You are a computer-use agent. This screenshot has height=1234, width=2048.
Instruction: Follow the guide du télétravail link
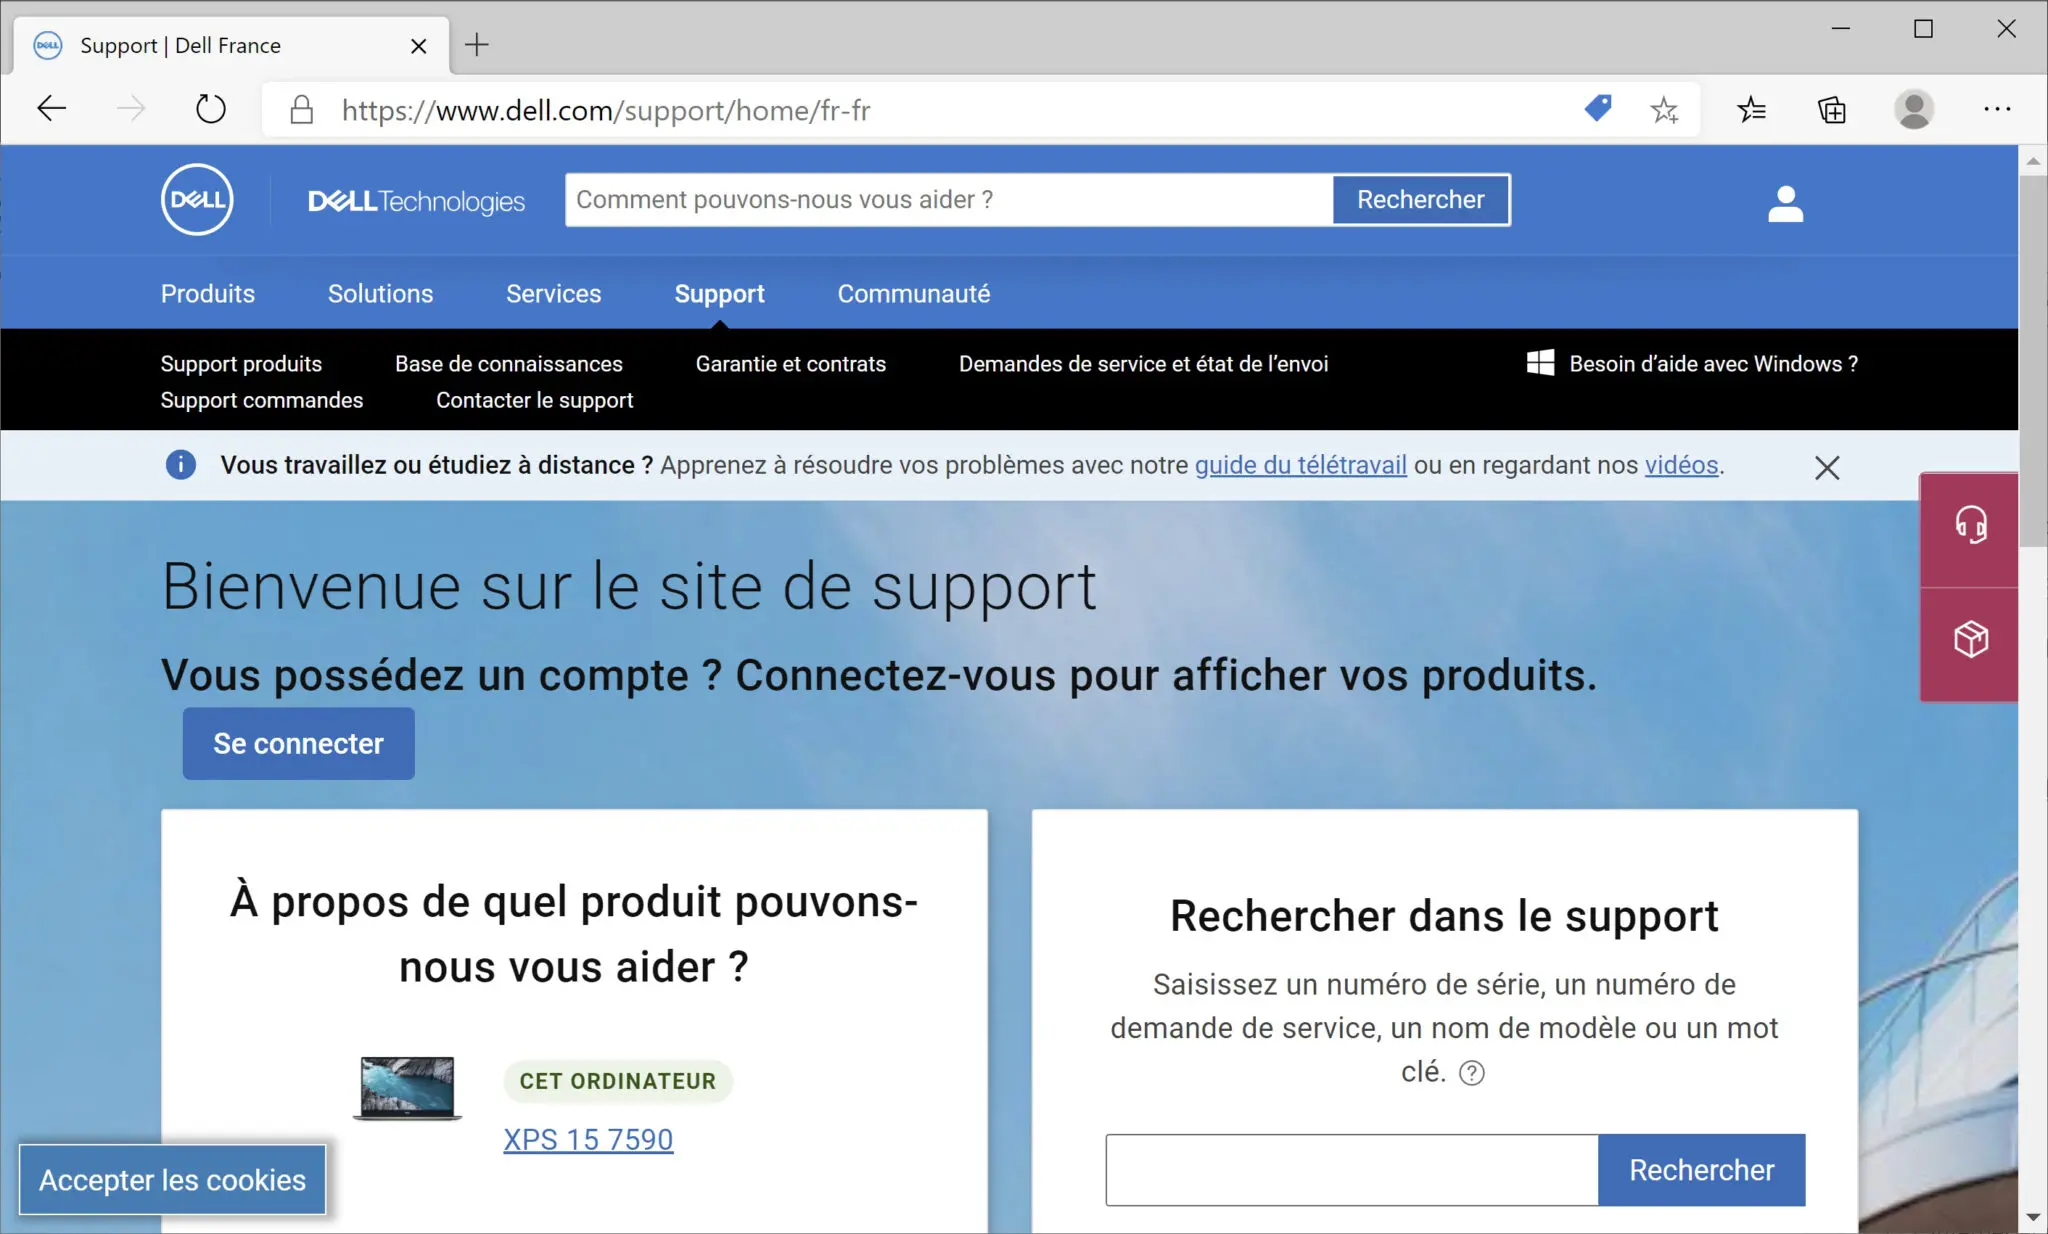point(1300,465)
